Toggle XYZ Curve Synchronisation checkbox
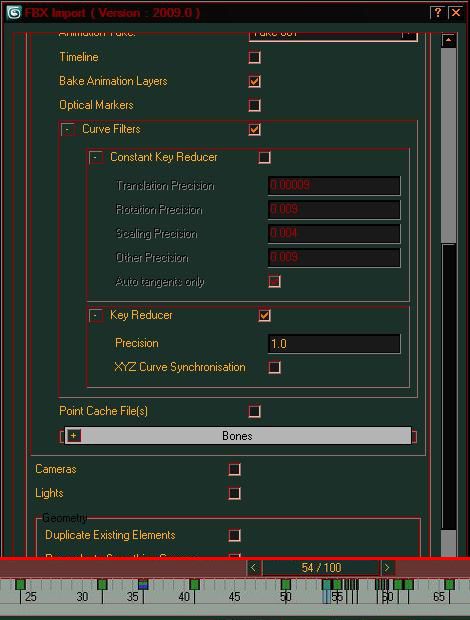Viewport: 470px width, 620px height. (x=275, y=367)
